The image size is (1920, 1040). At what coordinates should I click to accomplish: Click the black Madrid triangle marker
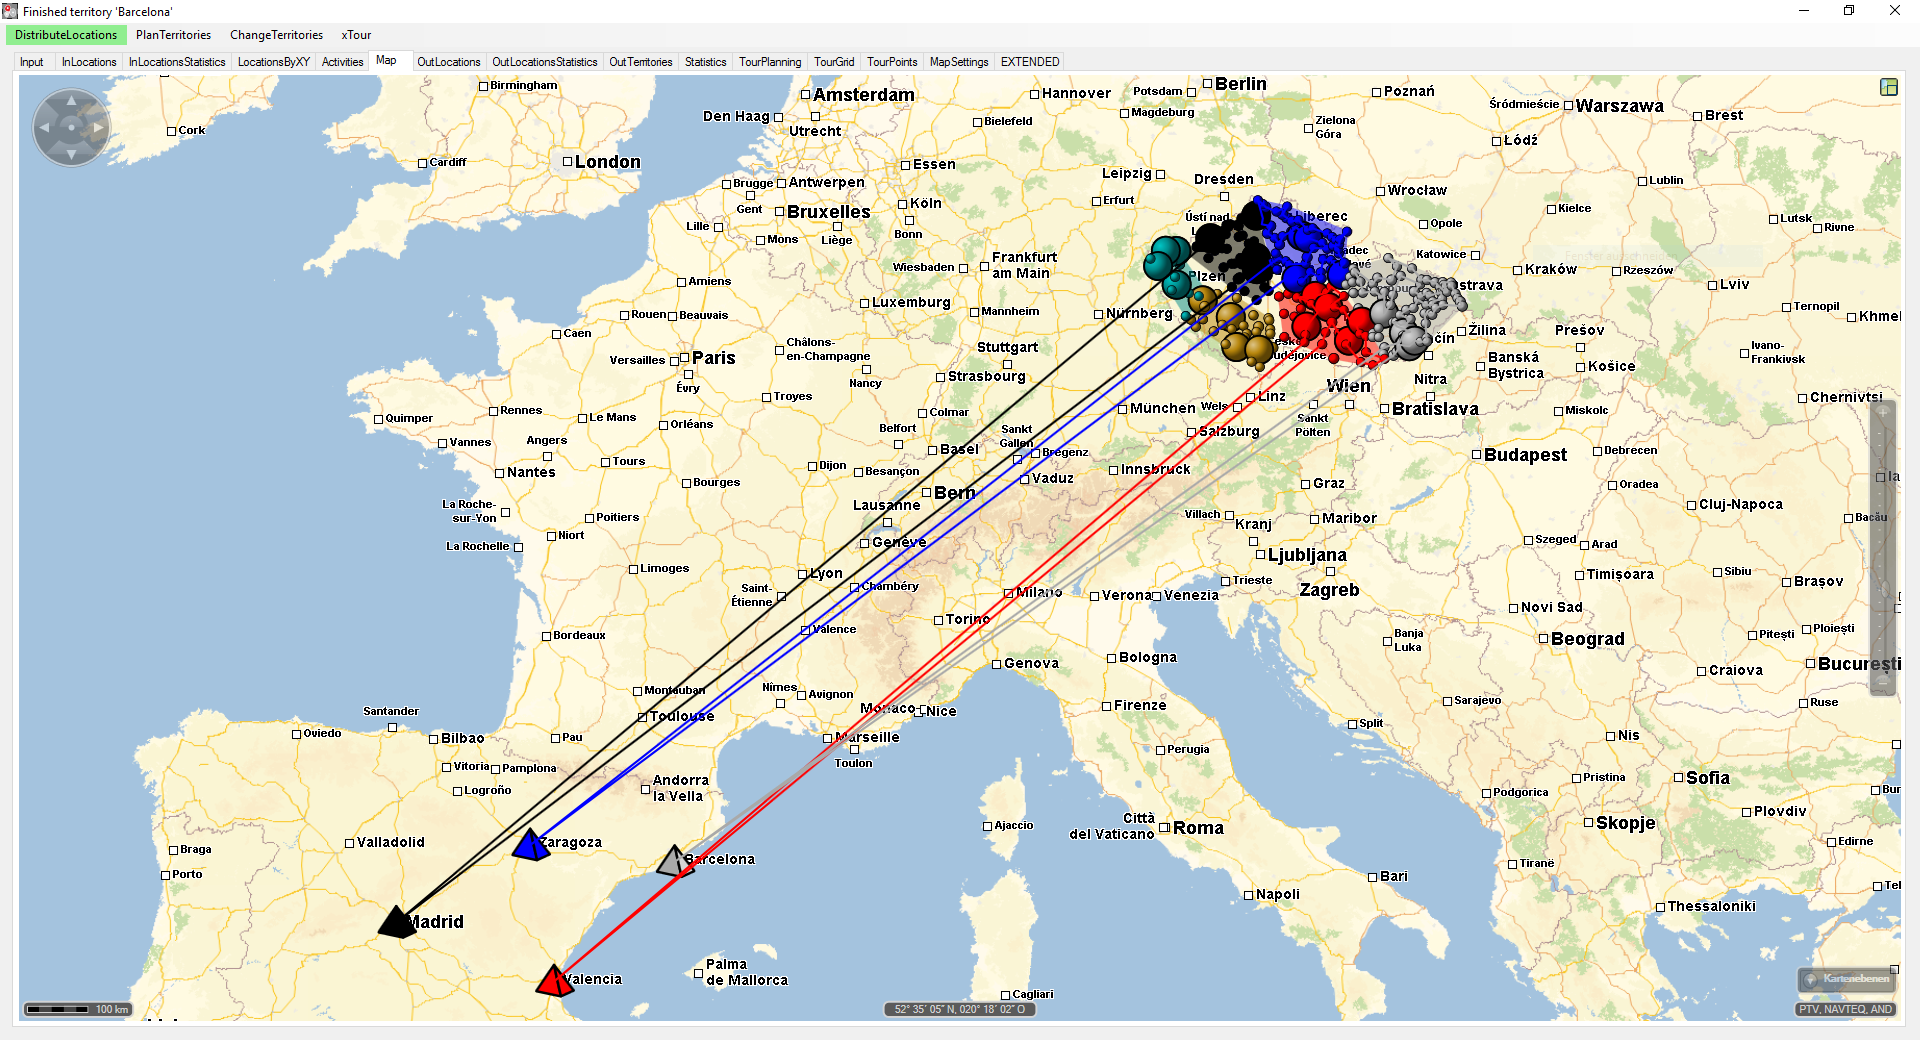tap(397, 923)
